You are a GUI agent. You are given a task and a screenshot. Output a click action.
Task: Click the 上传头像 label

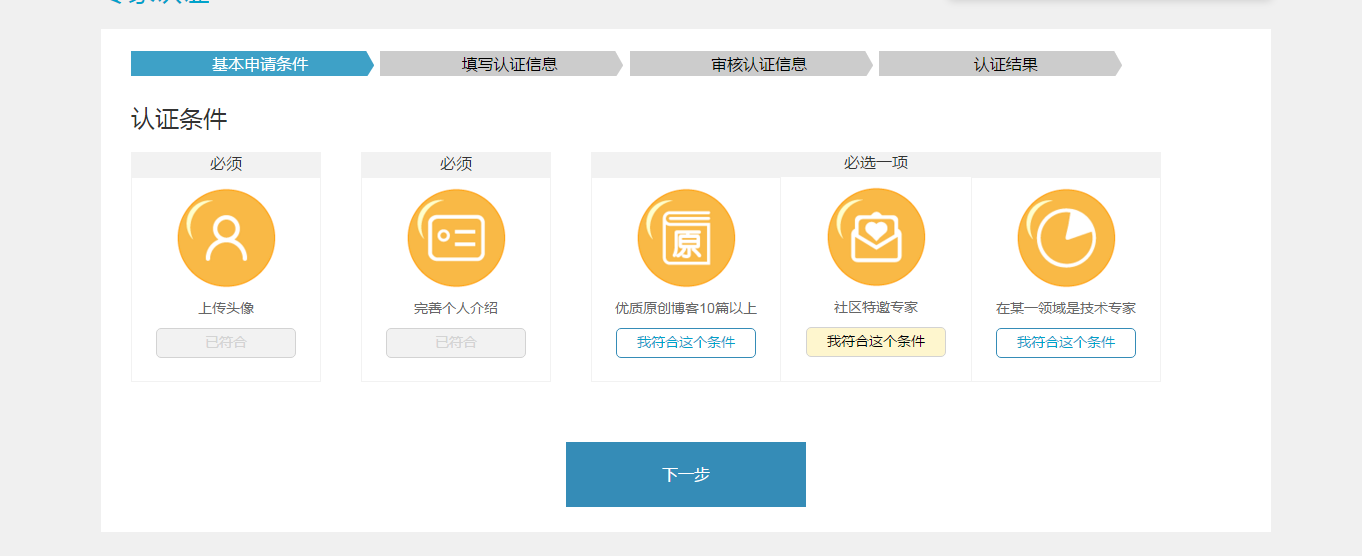pos(226,308)
